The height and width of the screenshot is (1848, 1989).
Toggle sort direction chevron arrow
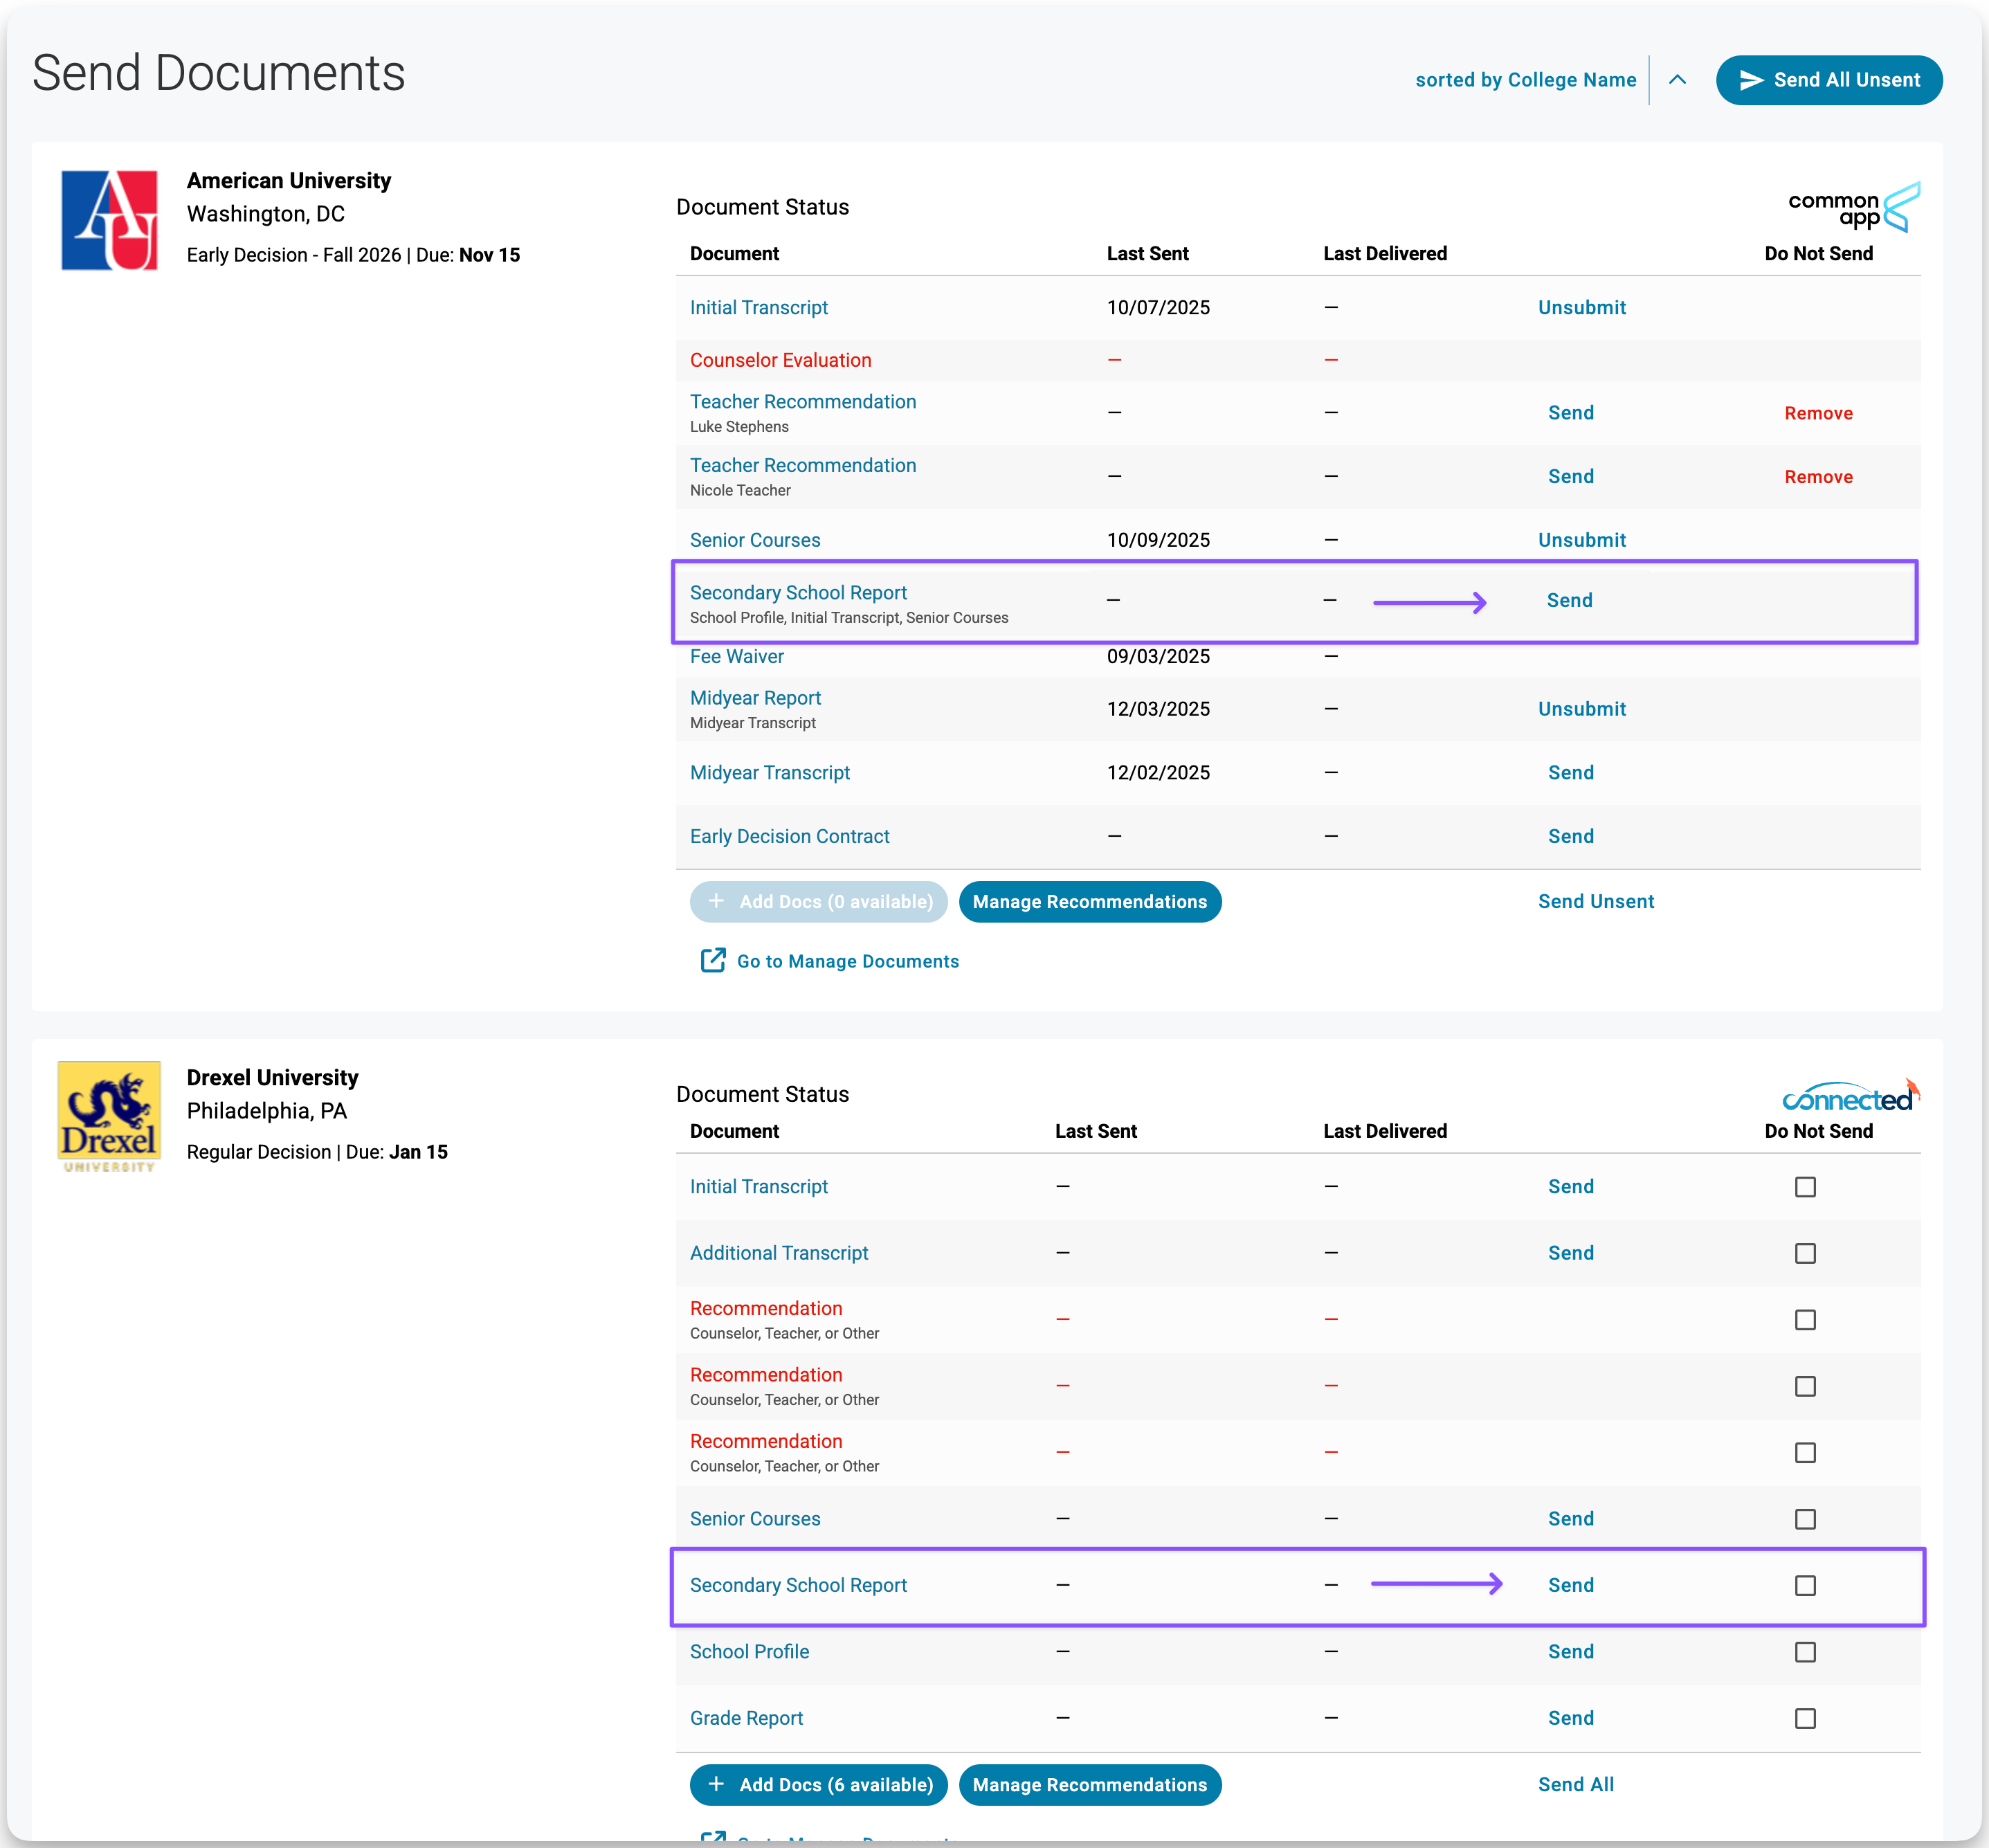[x=1678, y=80]
